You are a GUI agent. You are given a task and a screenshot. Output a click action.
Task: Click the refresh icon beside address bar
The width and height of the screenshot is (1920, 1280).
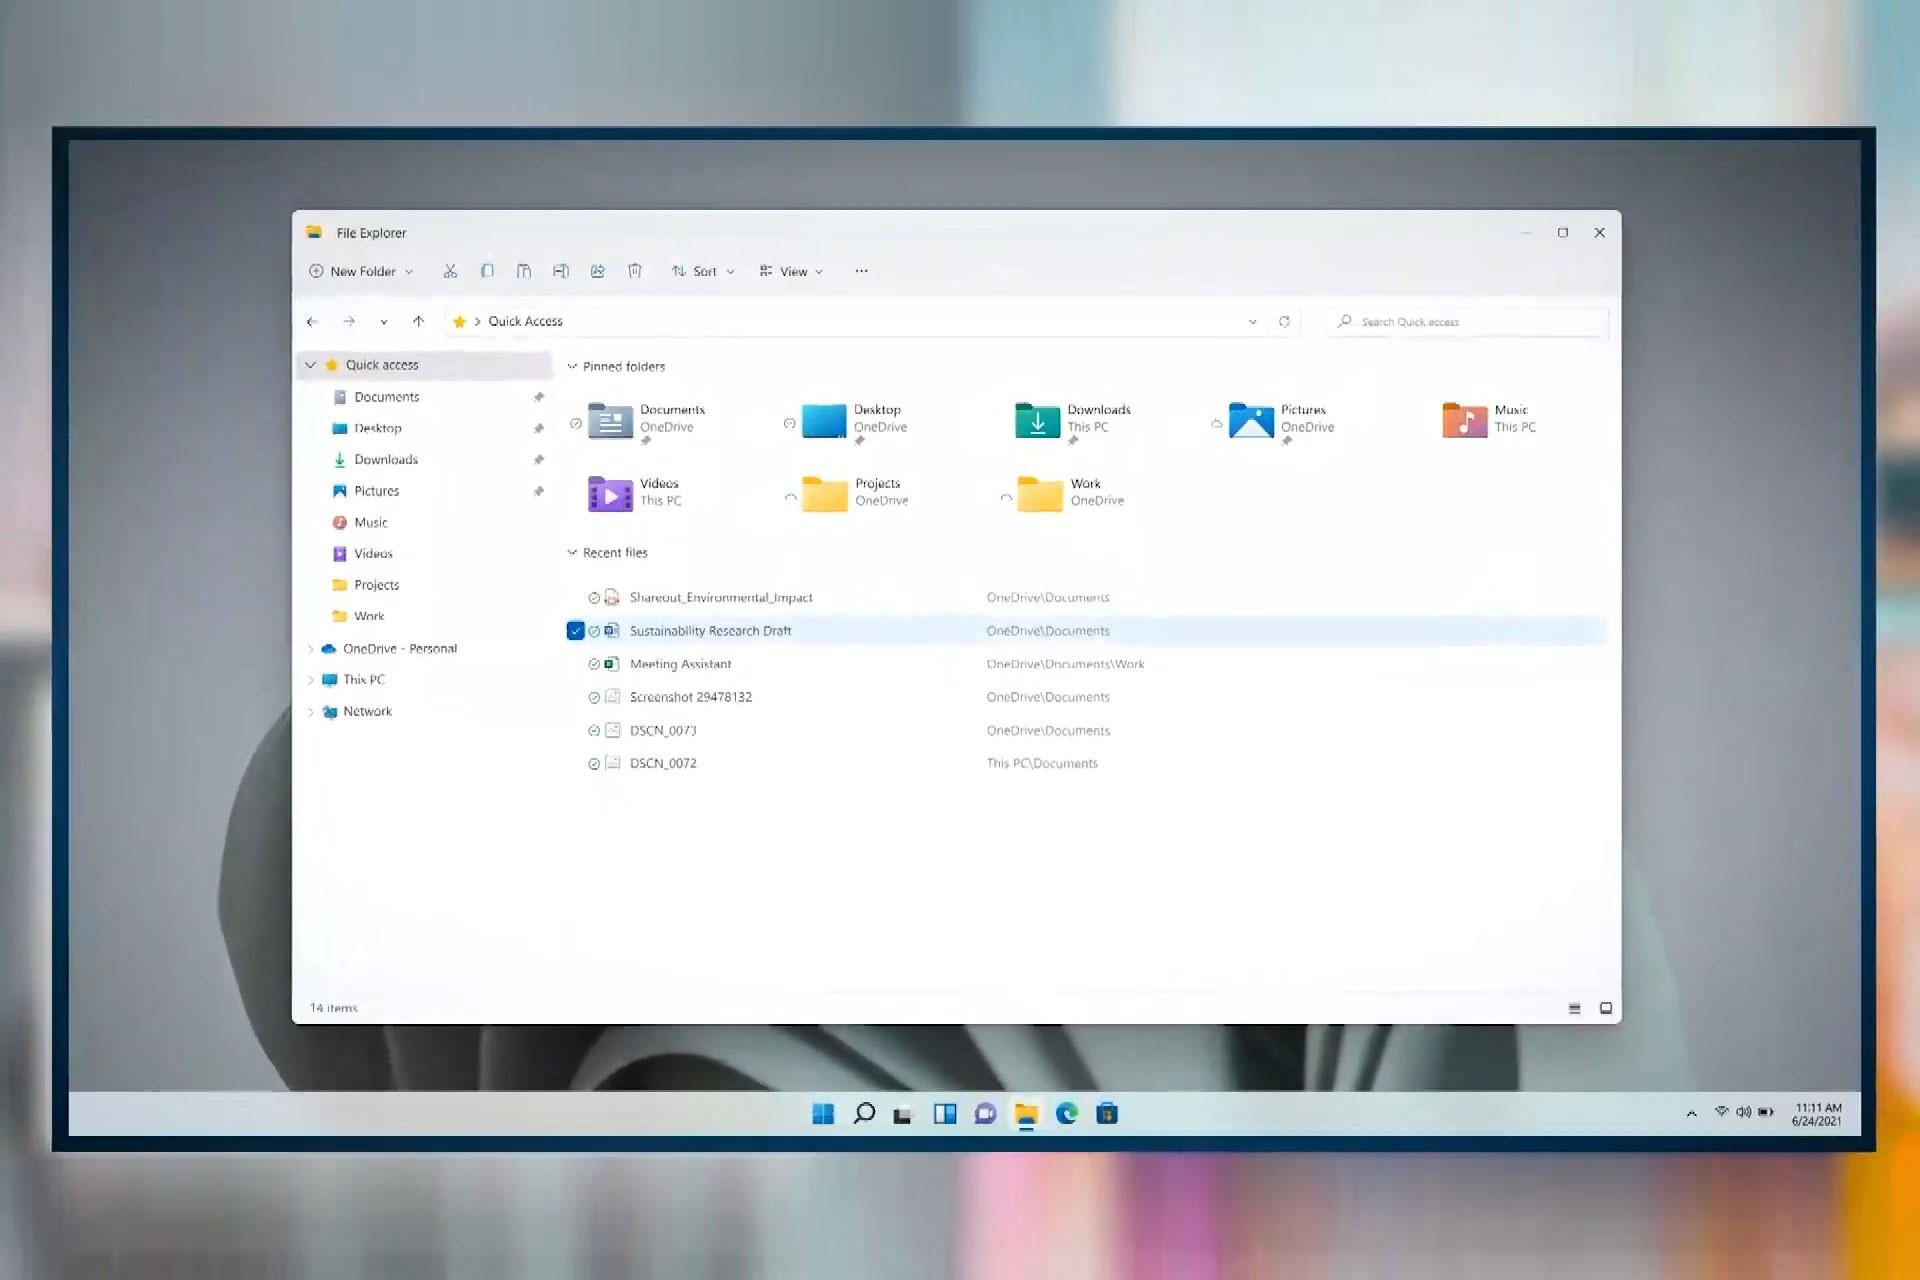(1284, 321)
